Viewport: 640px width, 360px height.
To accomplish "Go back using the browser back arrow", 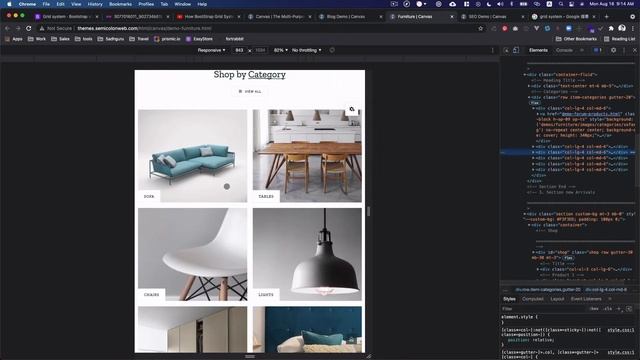I will click(x=7, y=28).
